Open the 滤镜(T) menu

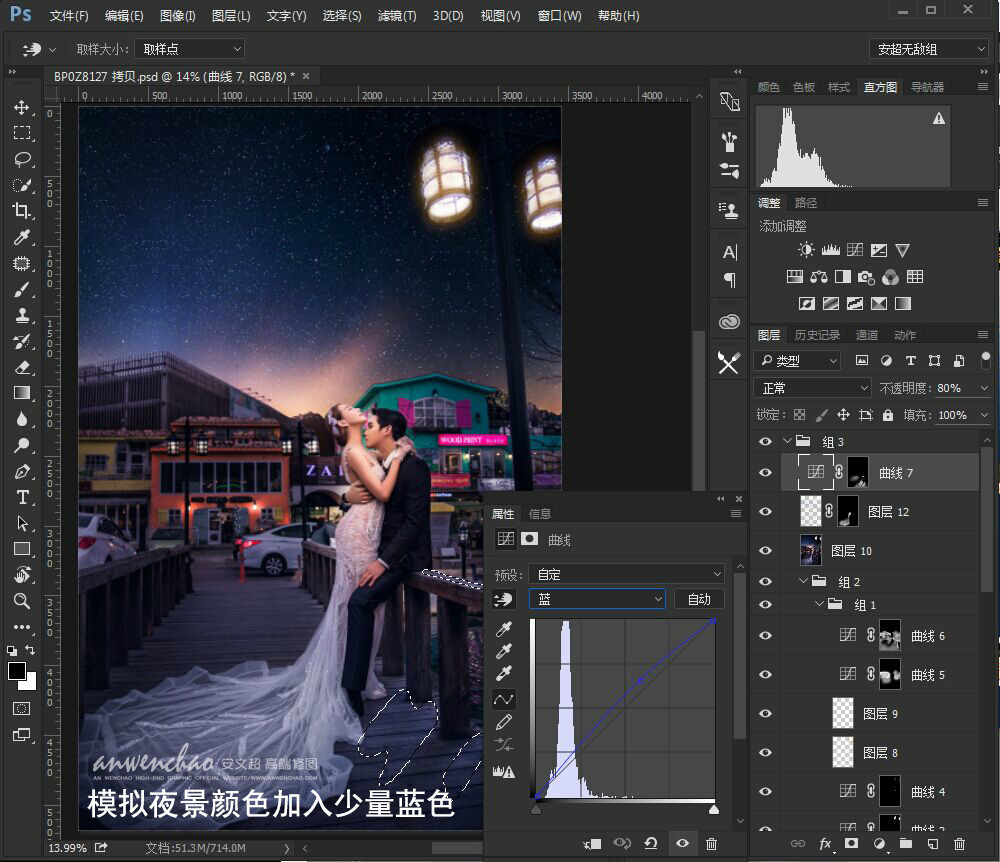tap(397, 16)
